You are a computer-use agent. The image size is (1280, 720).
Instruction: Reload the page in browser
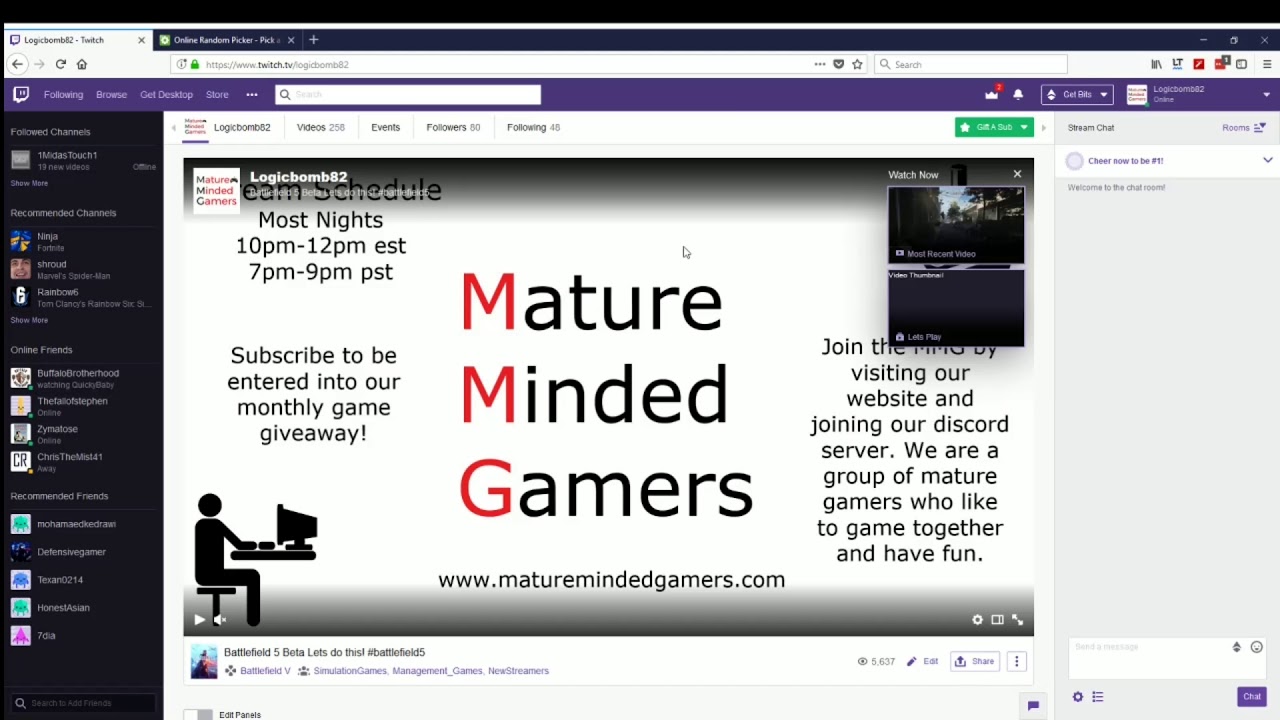(x=60, y=64)
